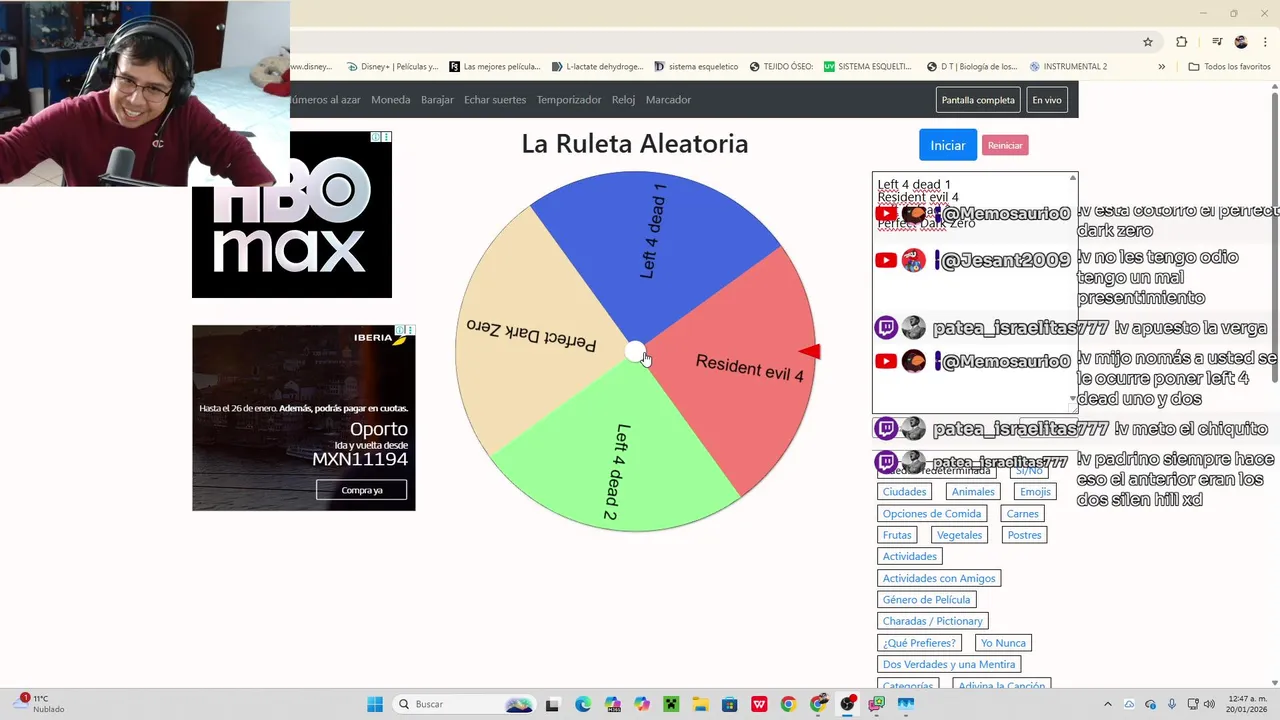This screenshot has height=720, width=1280.
Task: Bookmark this page with the star icon
Action: tap(1148, 42)
